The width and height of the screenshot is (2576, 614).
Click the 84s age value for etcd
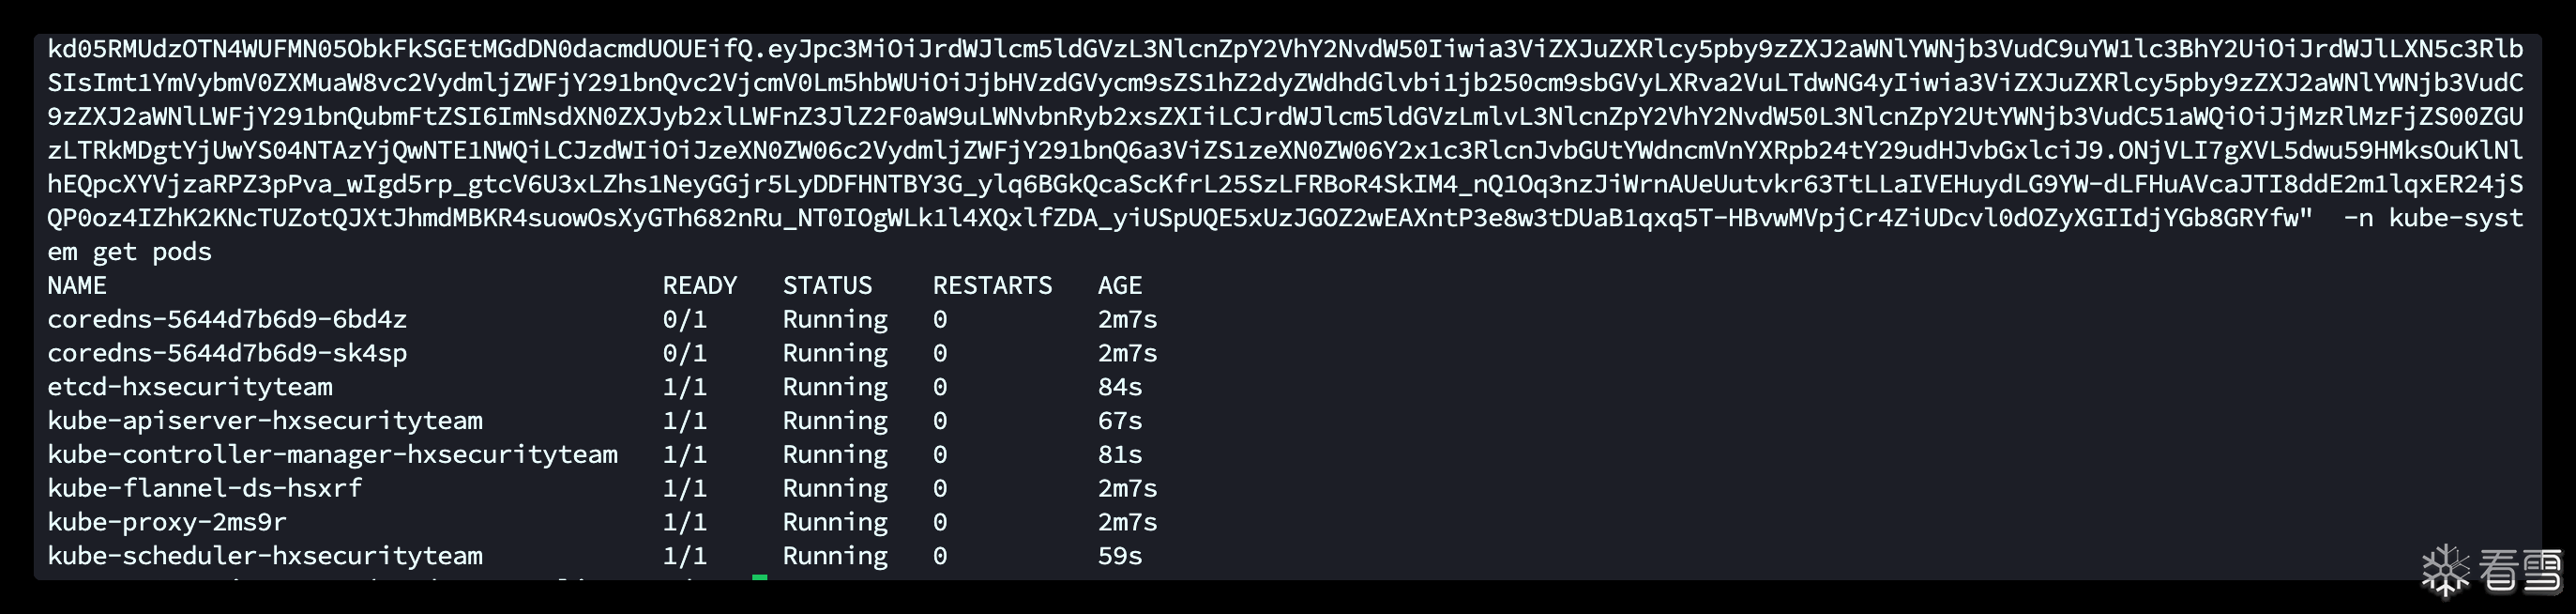coord(1119,387)
